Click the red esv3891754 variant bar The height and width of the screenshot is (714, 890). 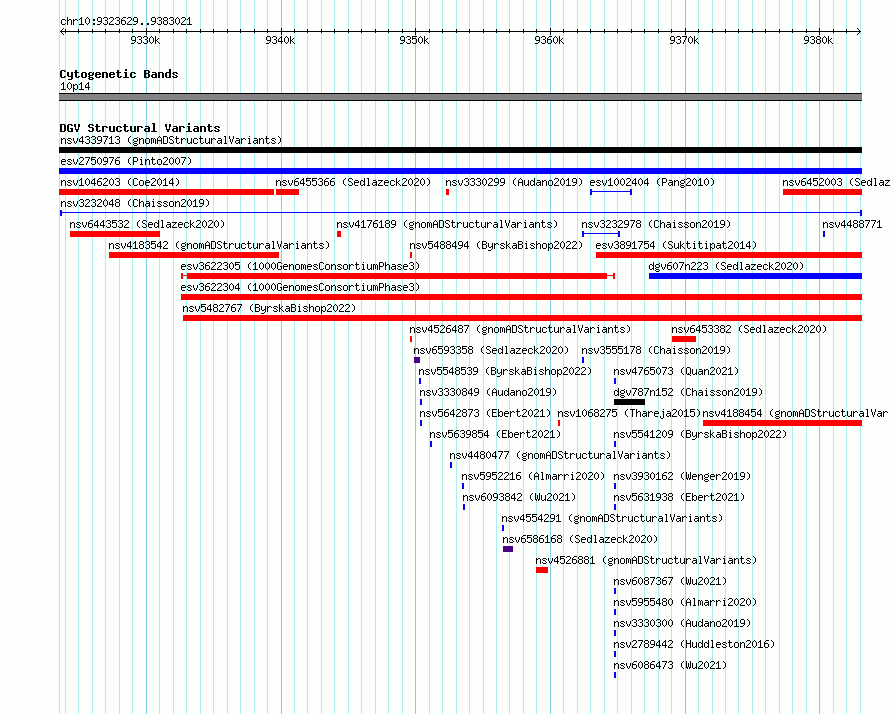729,255
